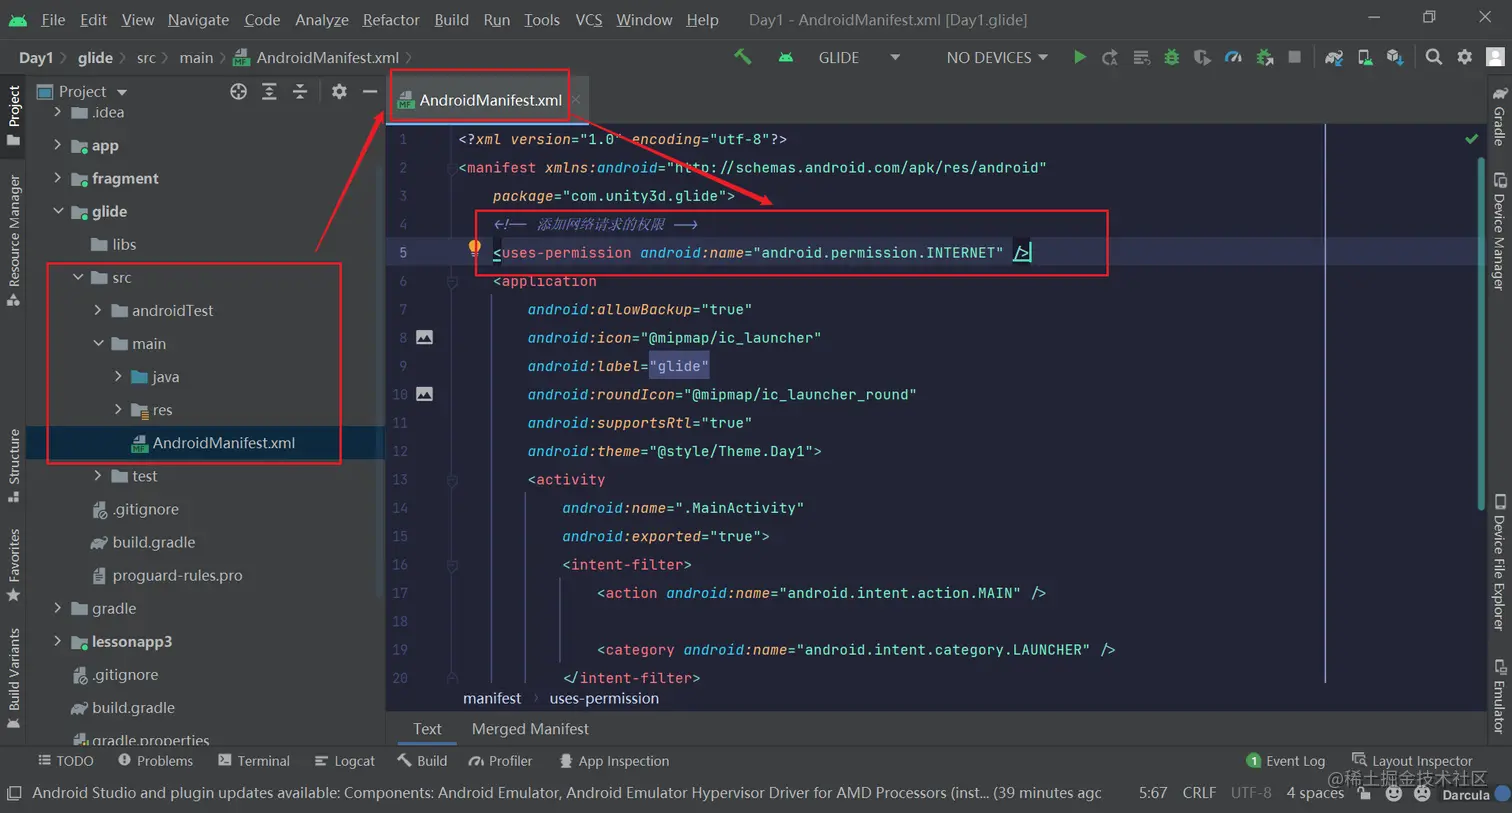Switch to the Merged Manifest tab
1512x813 pixels.
(530, 728)
